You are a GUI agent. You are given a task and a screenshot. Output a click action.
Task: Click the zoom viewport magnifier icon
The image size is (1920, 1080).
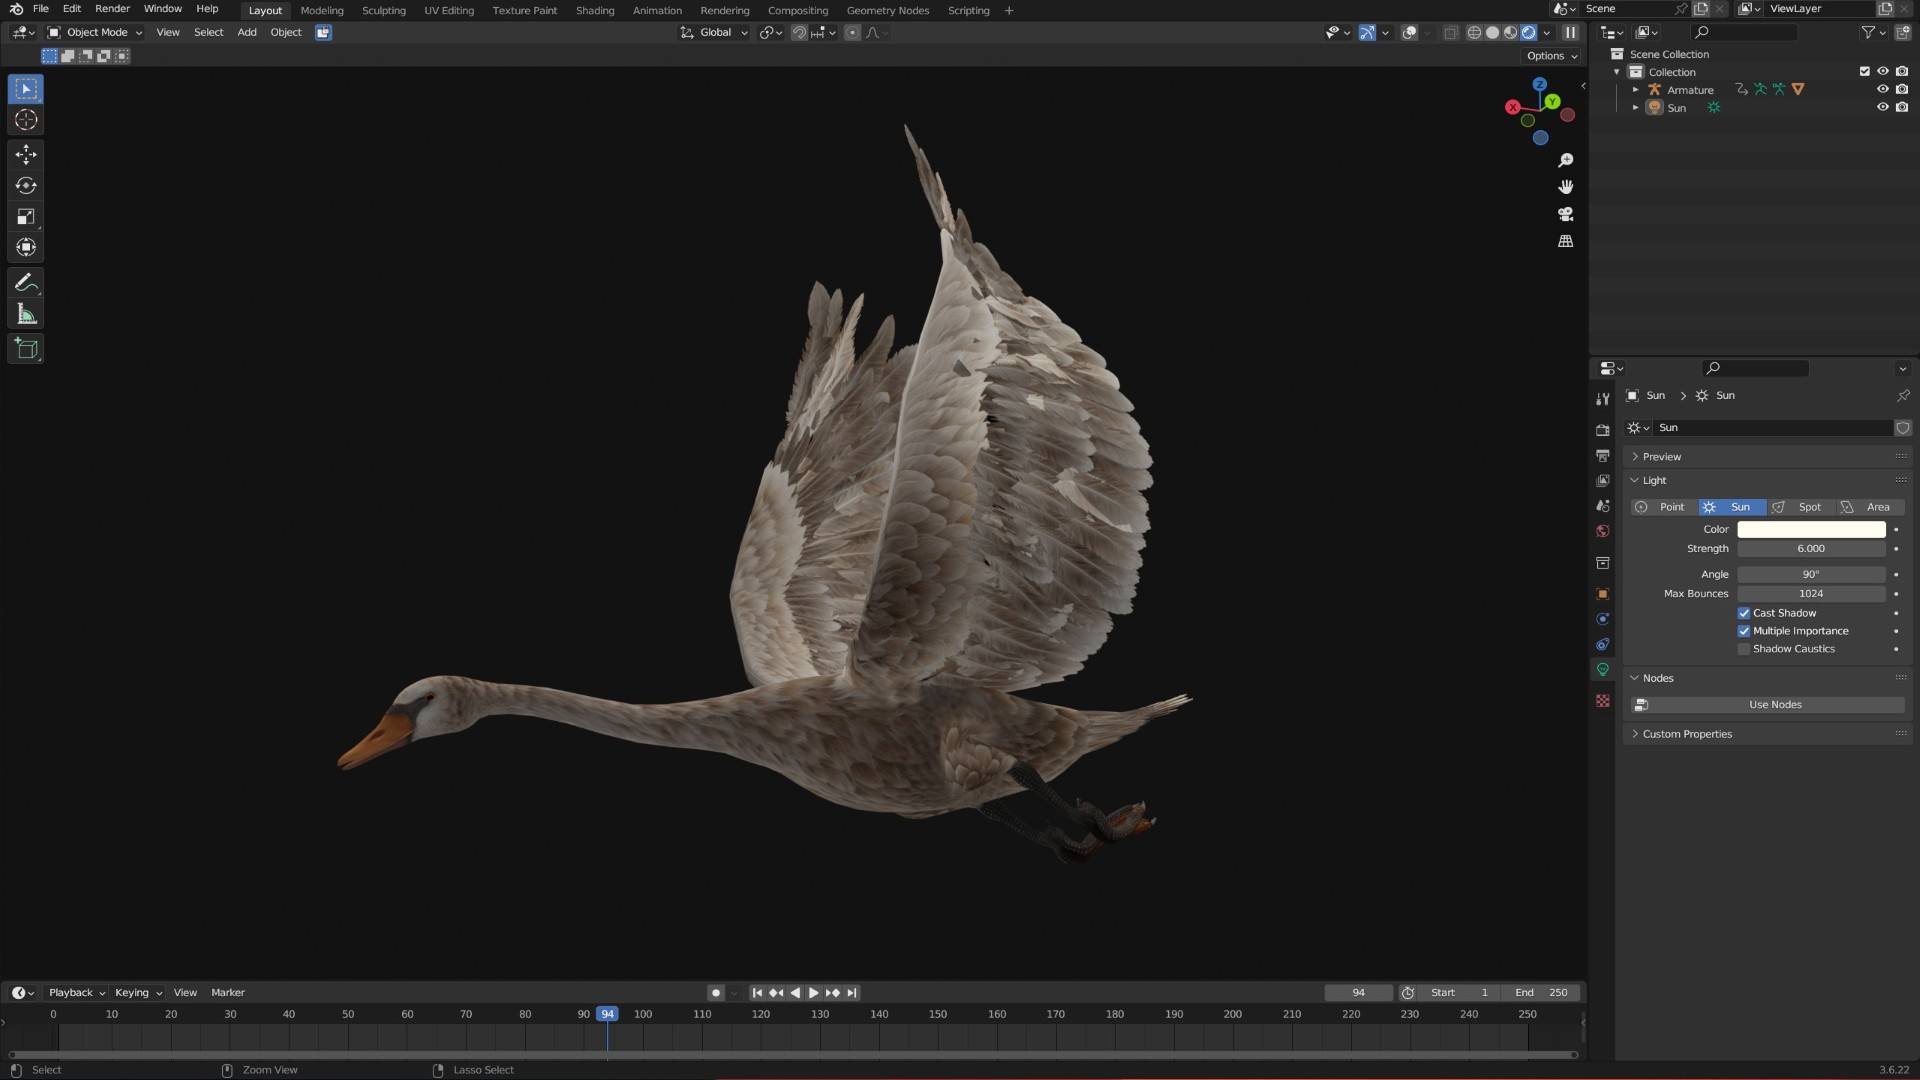point(1566,160)
